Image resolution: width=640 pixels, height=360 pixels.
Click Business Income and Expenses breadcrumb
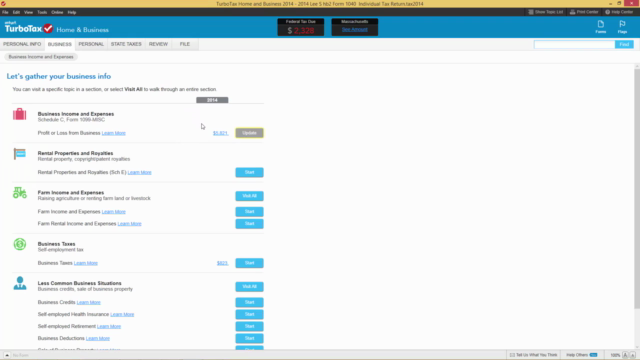click(41, 57)
